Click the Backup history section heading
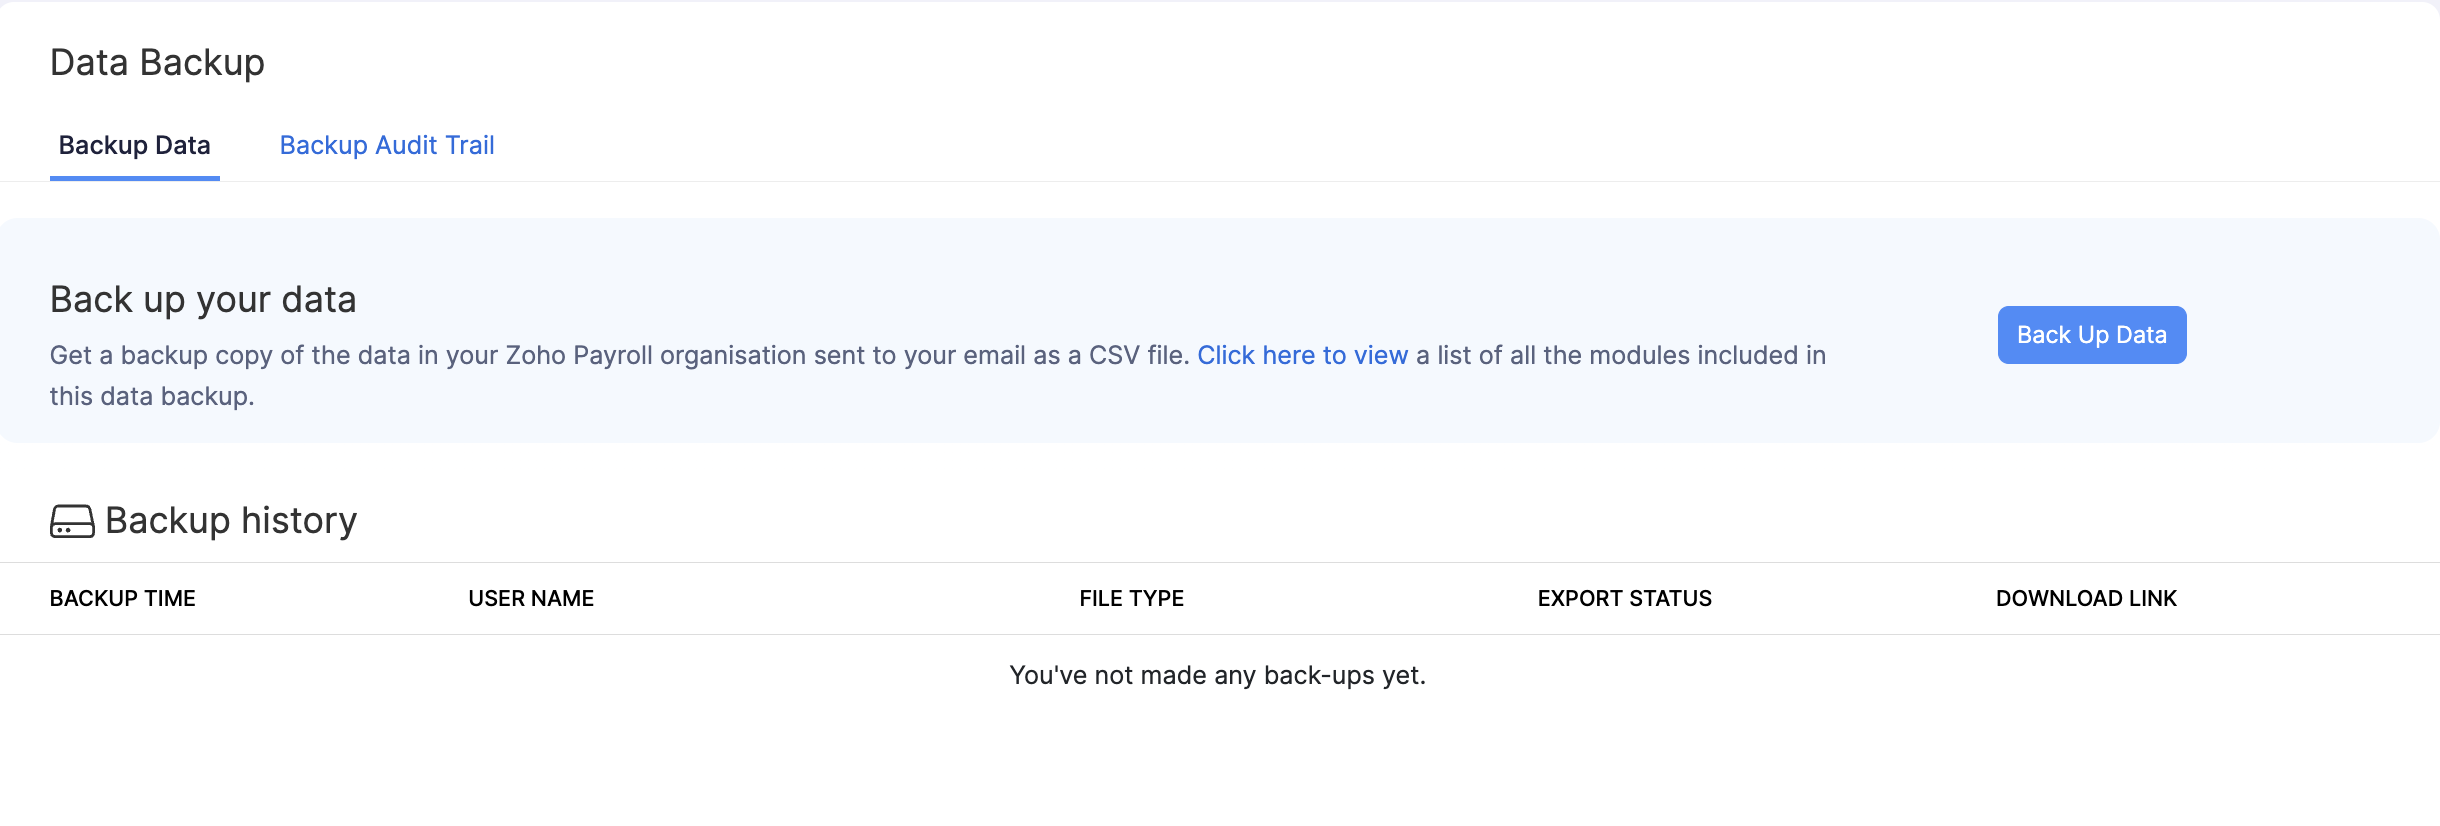The image size is (2440, 826). [231, 520]
